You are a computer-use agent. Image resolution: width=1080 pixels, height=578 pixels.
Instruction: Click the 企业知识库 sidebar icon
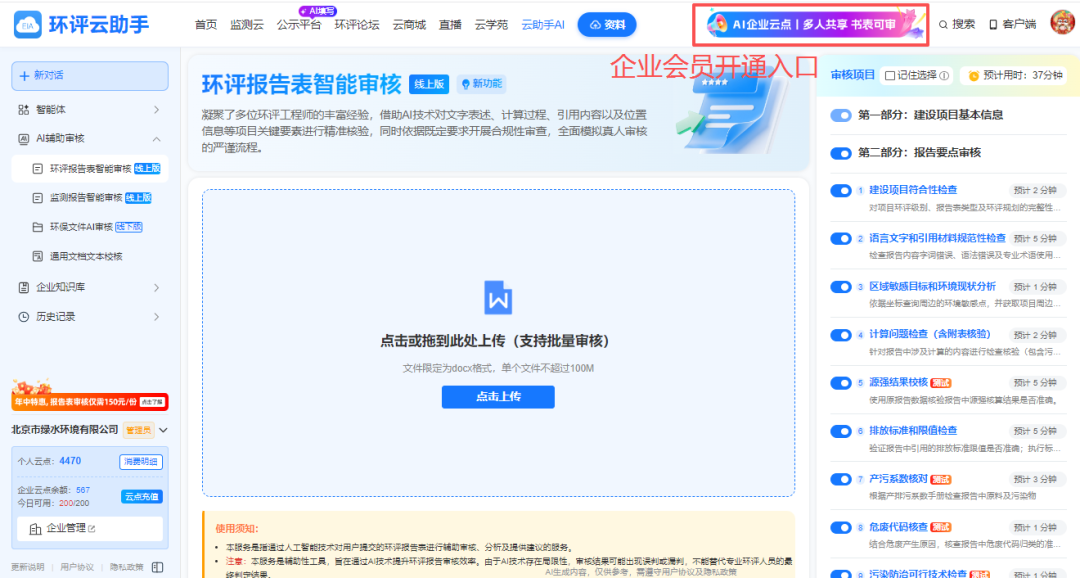pos(23,287)
